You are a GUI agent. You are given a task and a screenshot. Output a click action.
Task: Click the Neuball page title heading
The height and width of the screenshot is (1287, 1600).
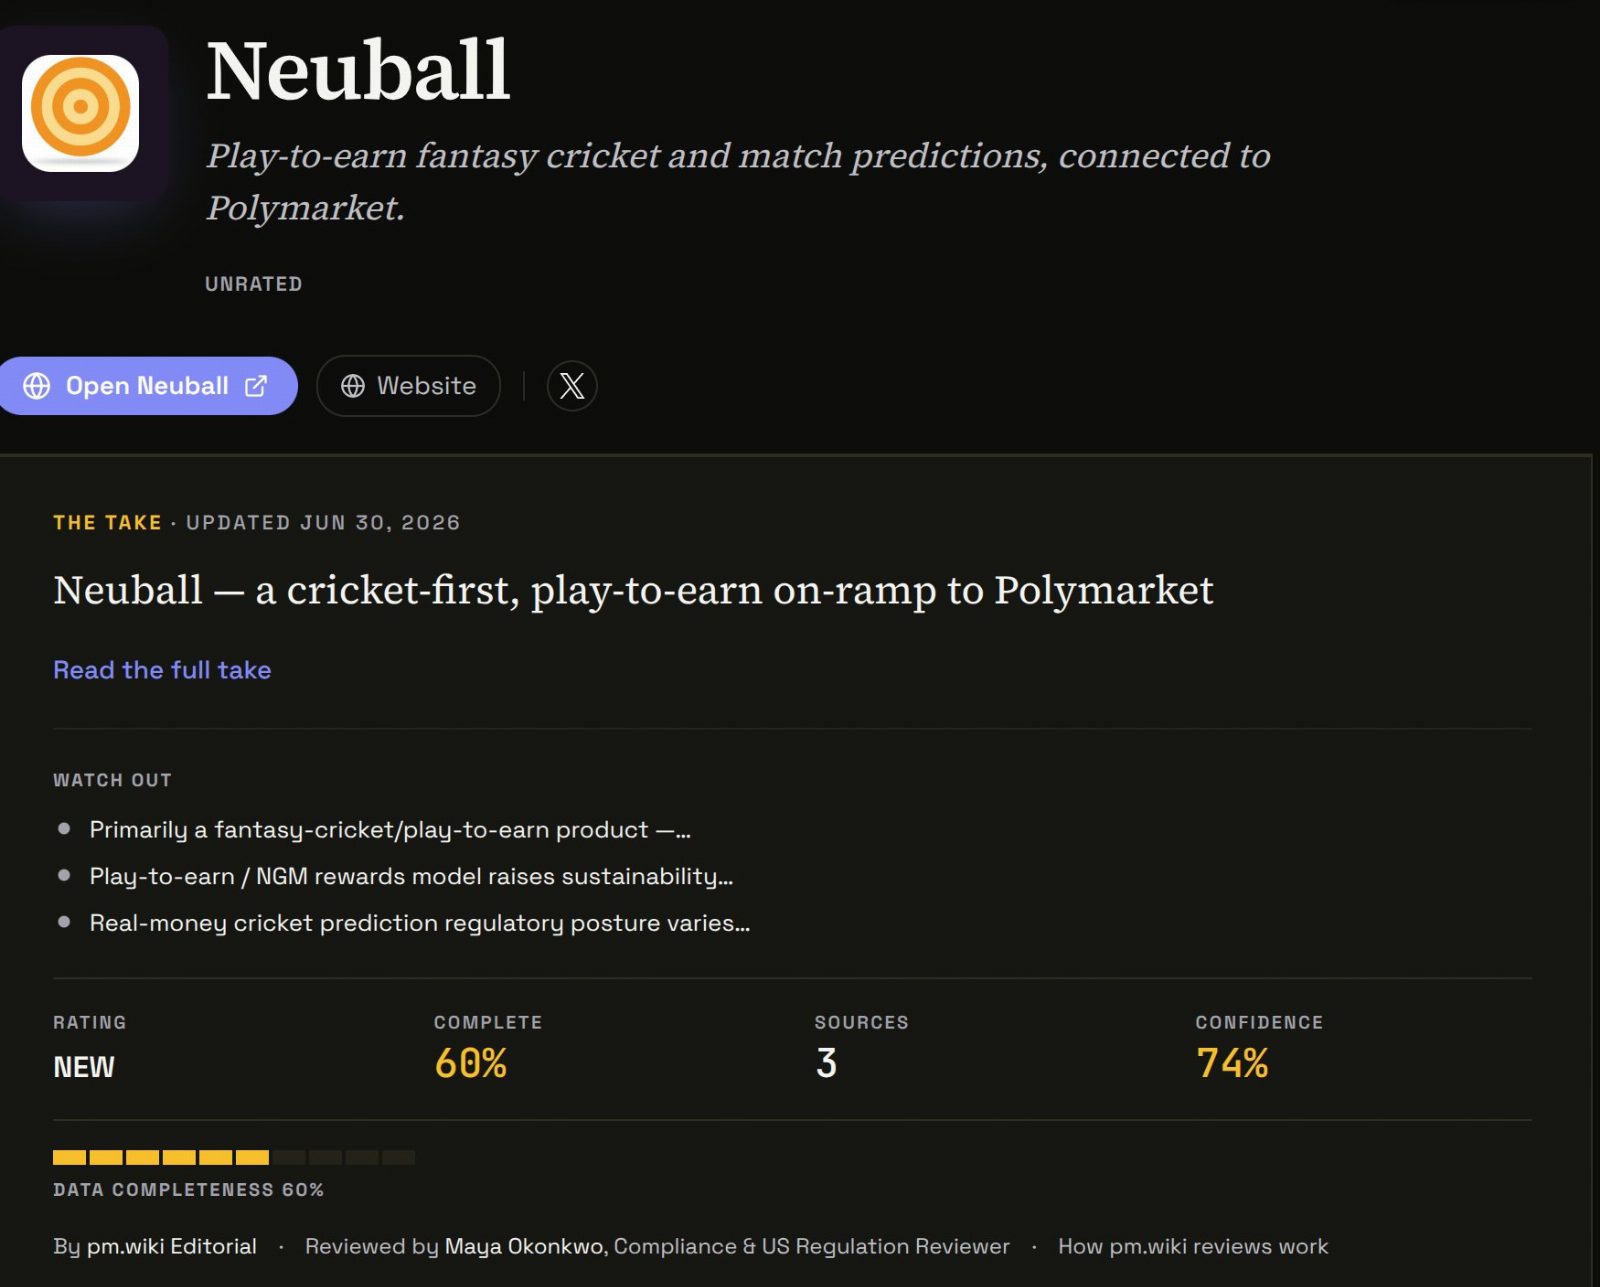click(x=358, y=72)
